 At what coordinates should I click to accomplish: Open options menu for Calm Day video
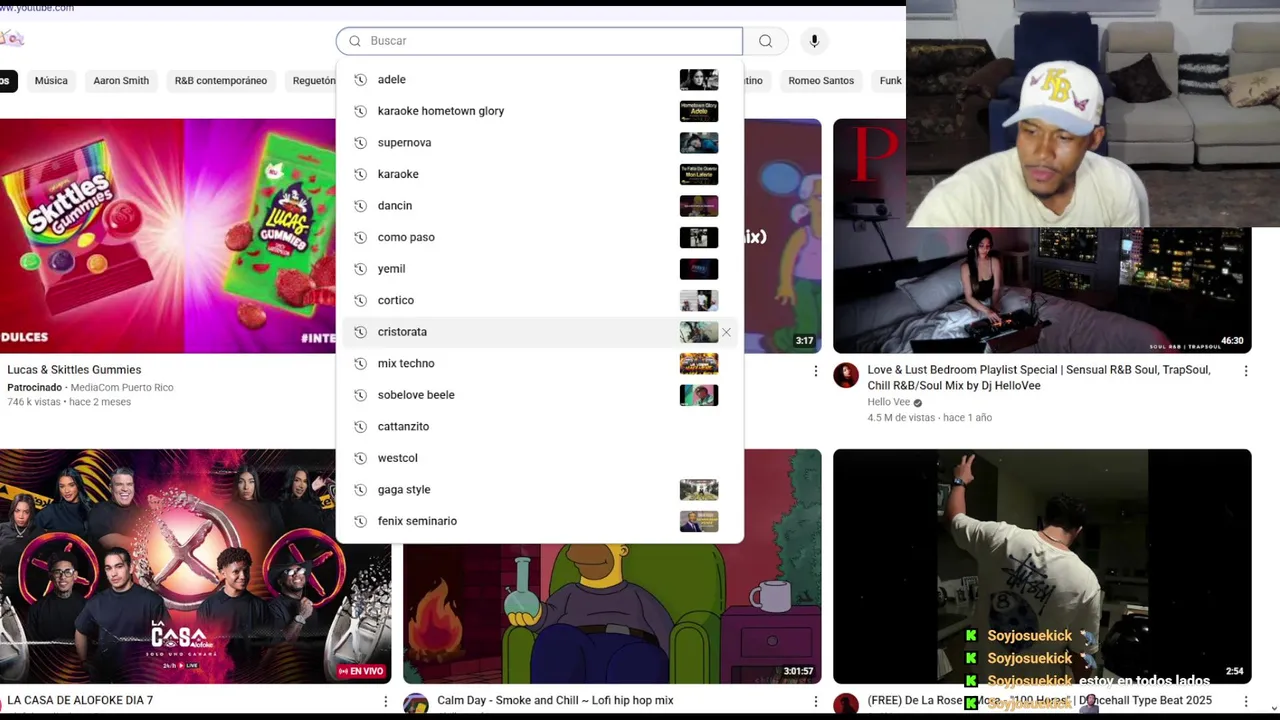(x=815, y=702)
